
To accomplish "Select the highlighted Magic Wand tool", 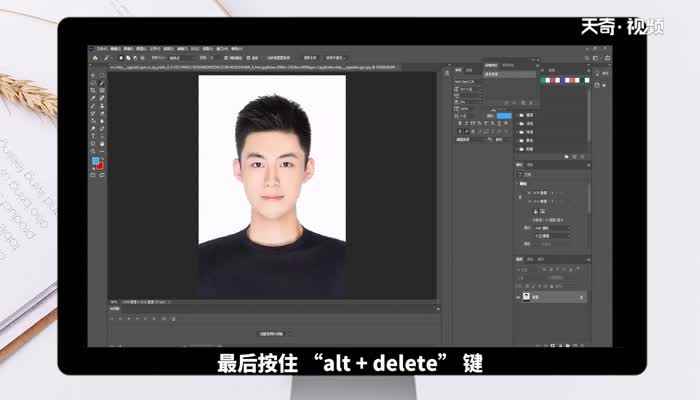I will 102,83.
